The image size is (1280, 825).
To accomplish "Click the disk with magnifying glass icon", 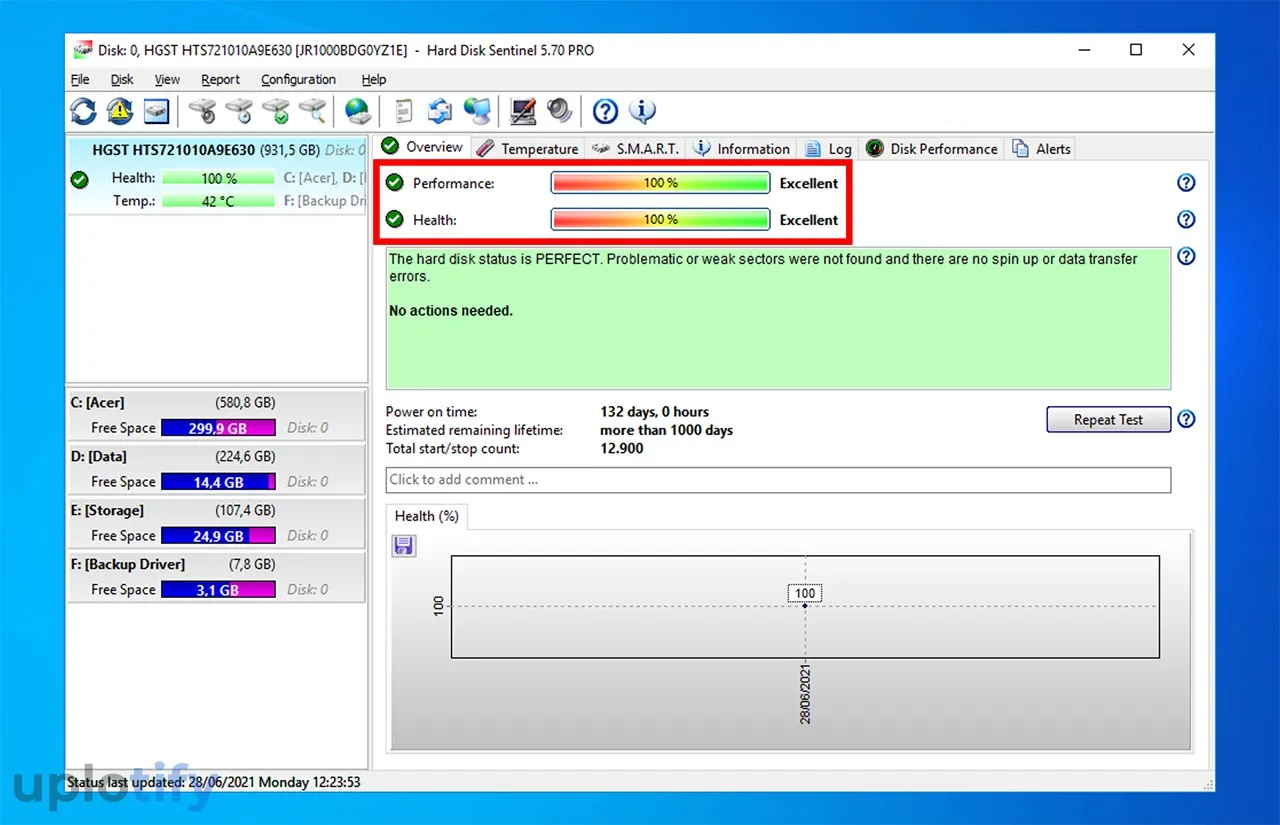I will pyautogui.click(x=313, y=111).
